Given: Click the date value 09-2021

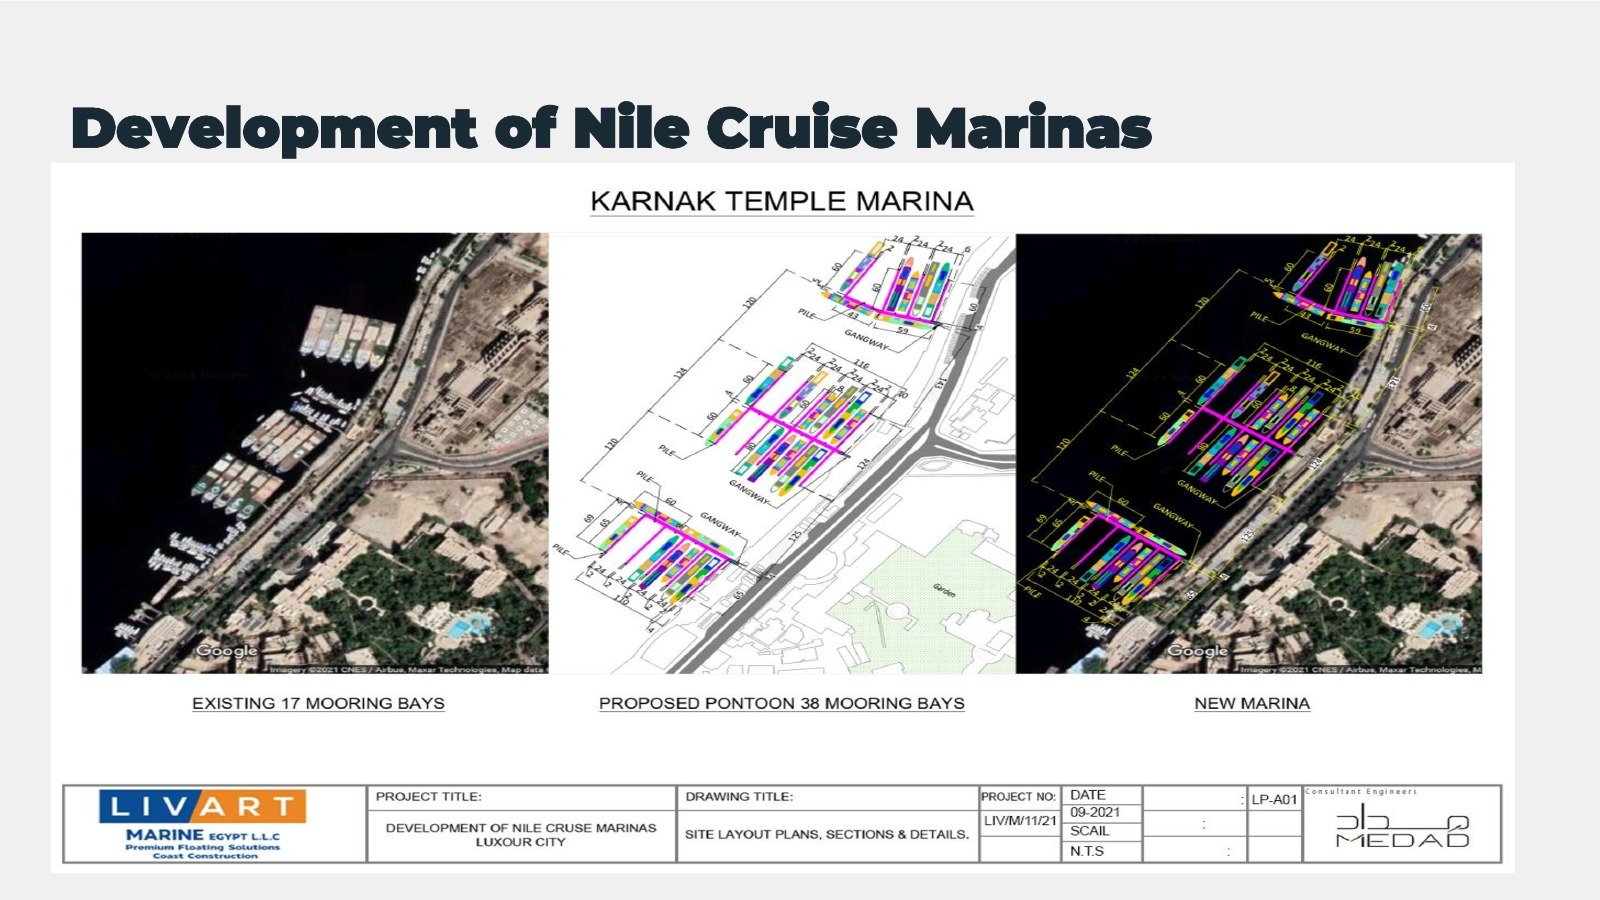Looking at the screenshot, I should click(x=1095, y=812).
